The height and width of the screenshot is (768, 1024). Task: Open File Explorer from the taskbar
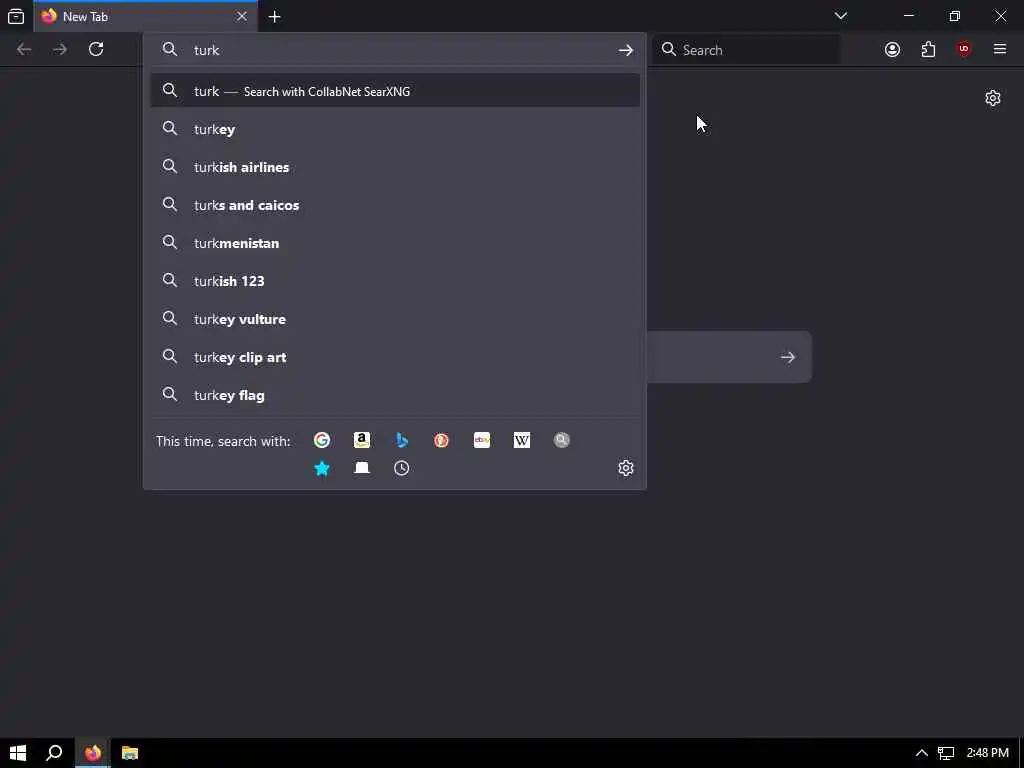click(x=130, y=753)
